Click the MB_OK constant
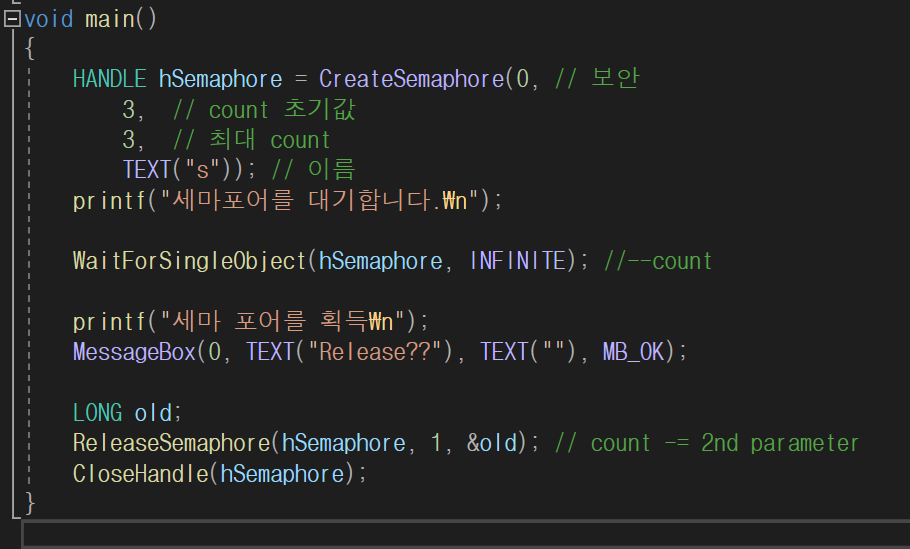The width and height of the screenshot is (910, 549). point(633,352)
